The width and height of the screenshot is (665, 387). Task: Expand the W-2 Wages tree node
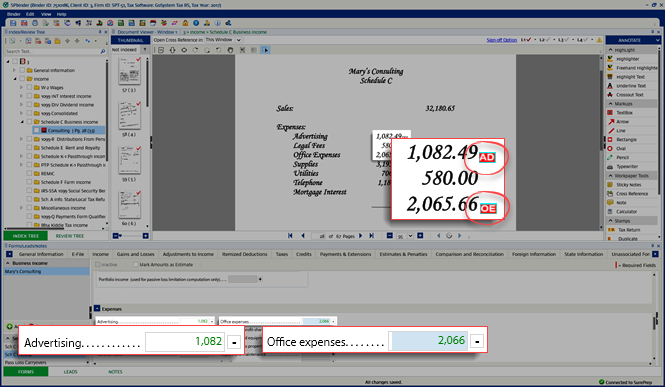[22, 87]
